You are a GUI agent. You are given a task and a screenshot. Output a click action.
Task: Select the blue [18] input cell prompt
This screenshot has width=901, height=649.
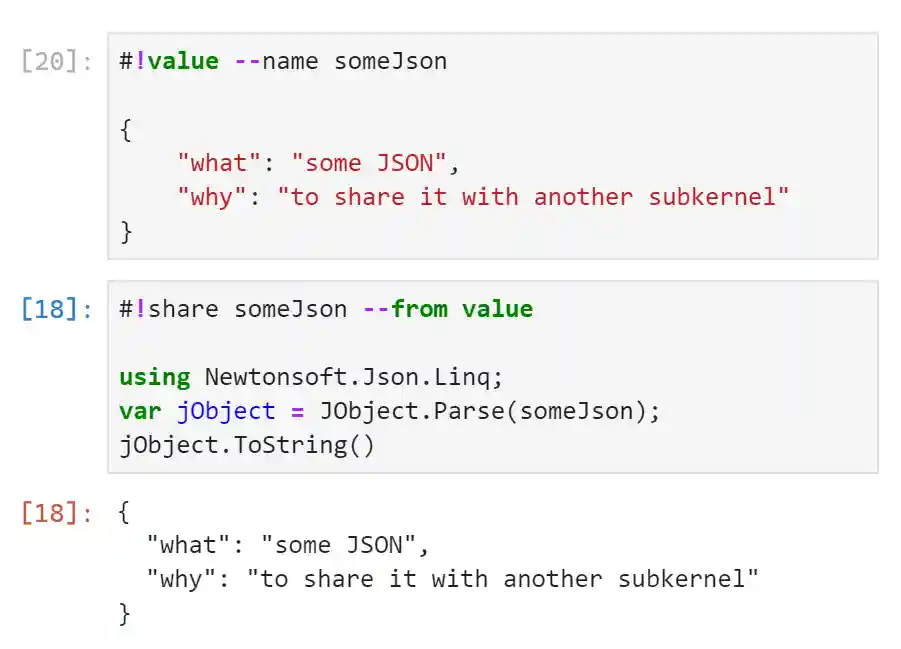pos(57,309)
